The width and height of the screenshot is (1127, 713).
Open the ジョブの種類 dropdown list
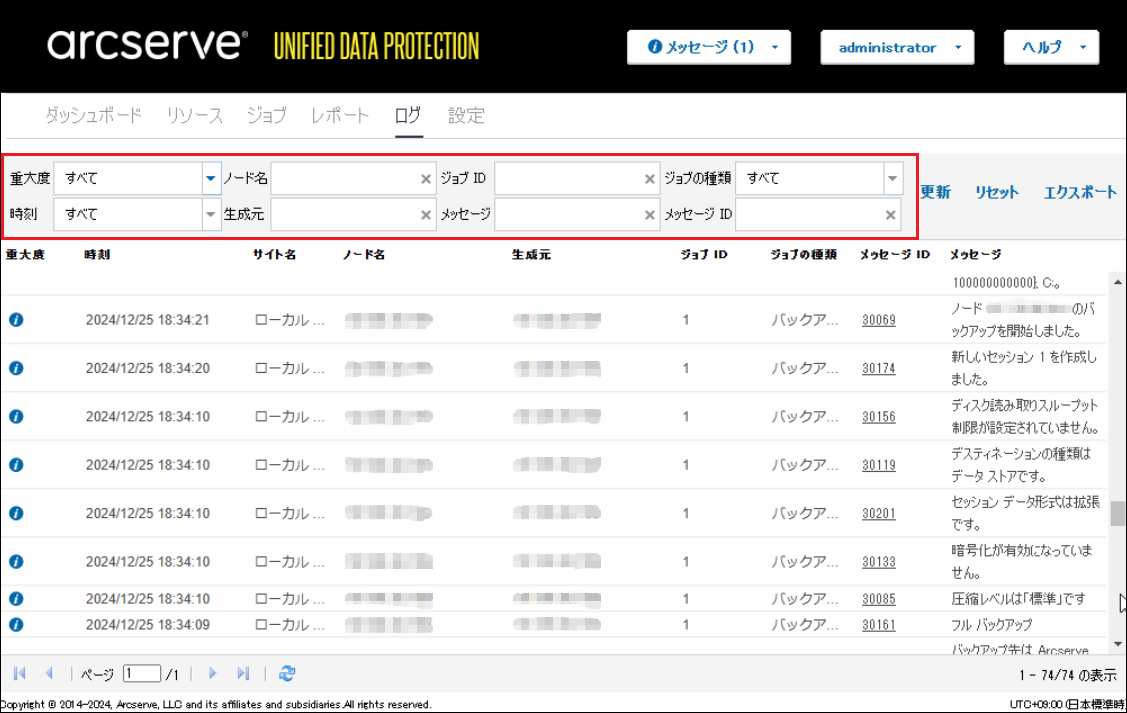(892, 179)
